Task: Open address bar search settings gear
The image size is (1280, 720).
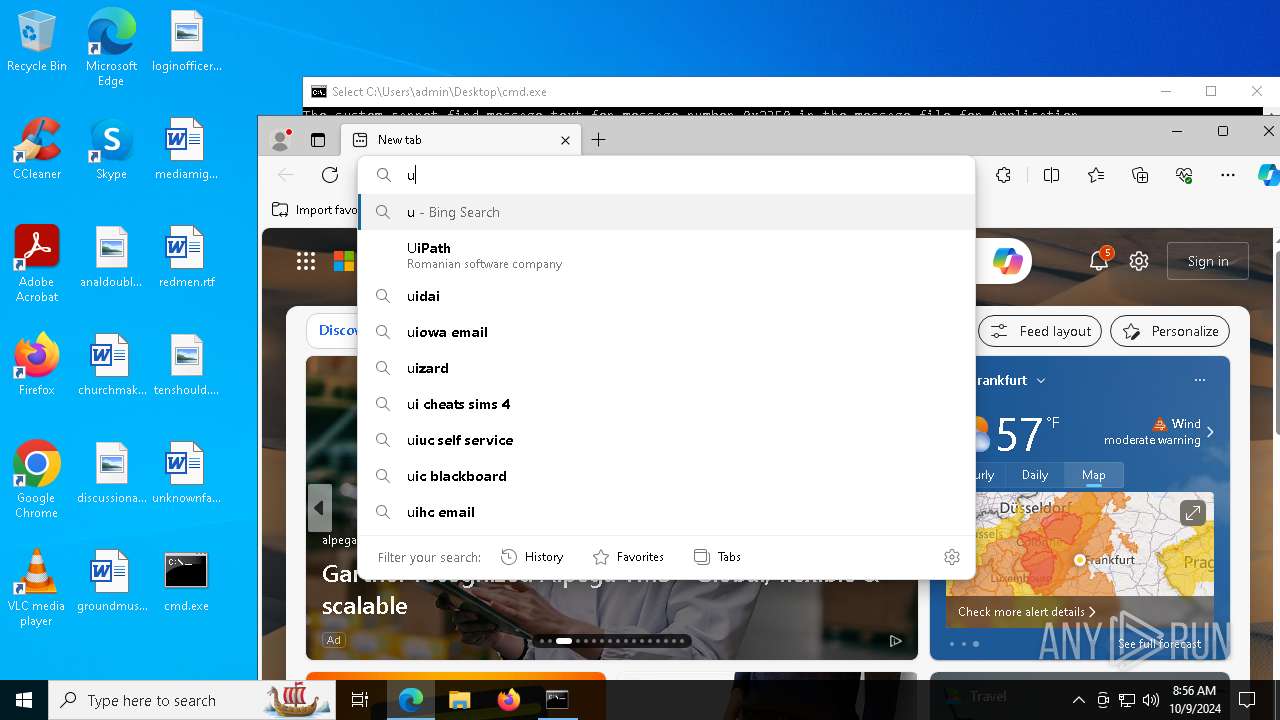Action: 952,557
